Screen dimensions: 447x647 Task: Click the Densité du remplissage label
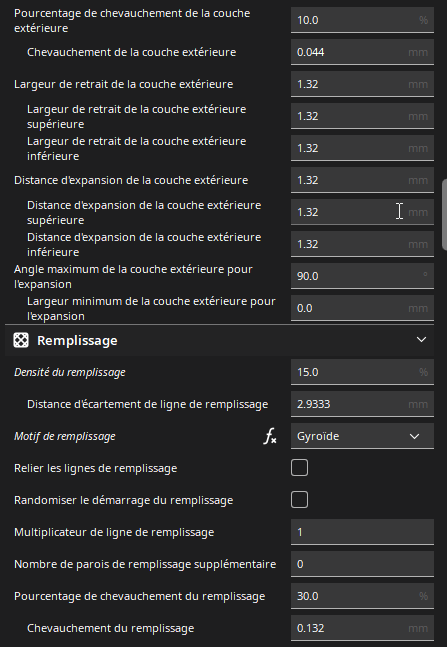point(70,372)
